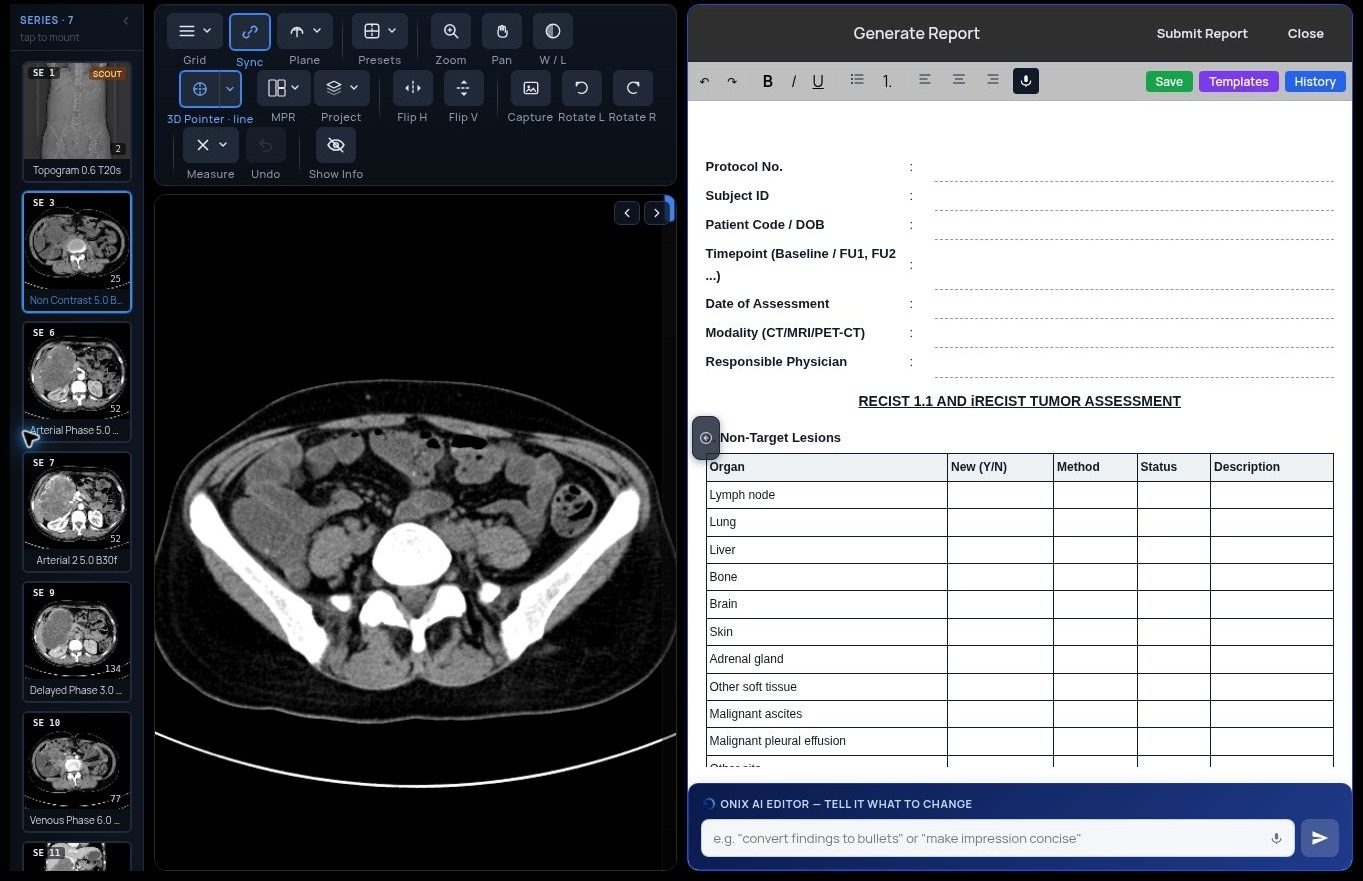Open the Presets dropdown
The image size is (1363, 881).
(x=380, y=32)
